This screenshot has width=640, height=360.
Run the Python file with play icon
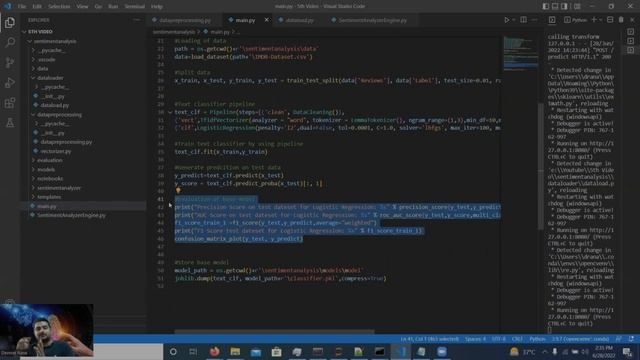pos(507,20)
